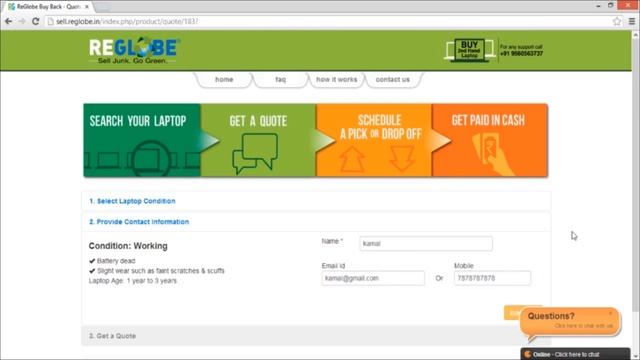Click the scrollbar up arrow
This screenshot has width=640, height=360.
[636, 35]
